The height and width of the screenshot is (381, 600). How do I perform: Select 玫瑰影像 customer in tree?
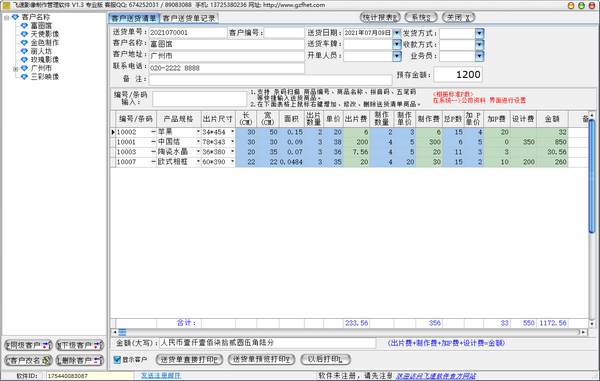45,60
